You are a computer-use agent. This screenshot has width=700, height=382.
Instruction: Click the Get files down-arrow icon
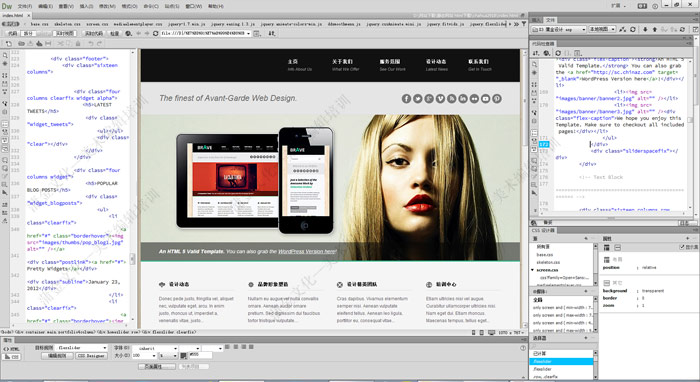pos(646,29)
